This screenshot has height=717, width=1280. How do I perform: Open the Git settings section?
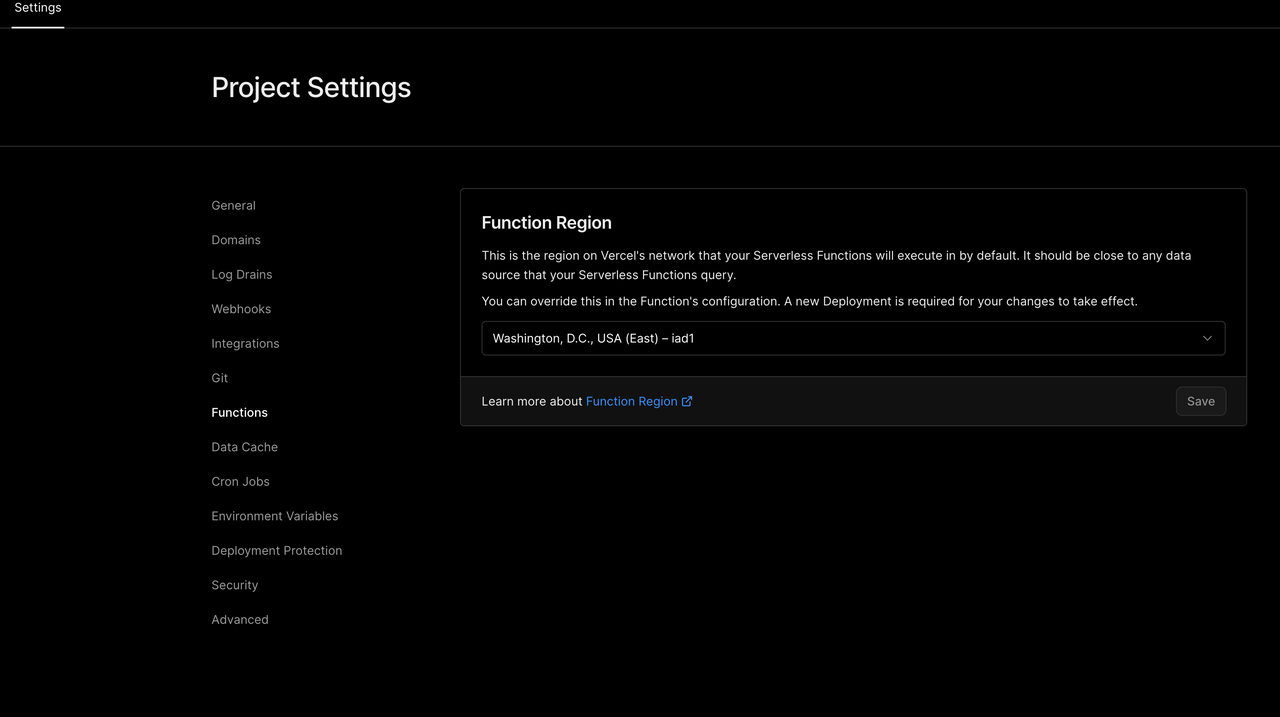(x=220, y=378)
